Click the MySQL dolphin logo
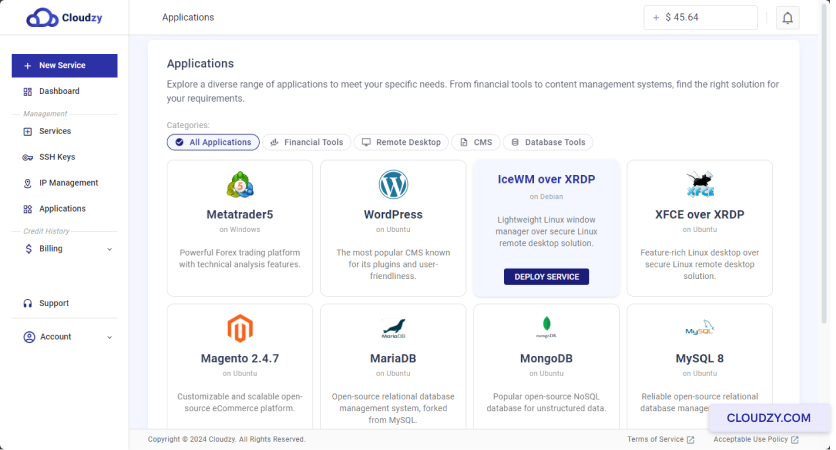This screenshot has width=836, height=450. [x=700, y=327]
